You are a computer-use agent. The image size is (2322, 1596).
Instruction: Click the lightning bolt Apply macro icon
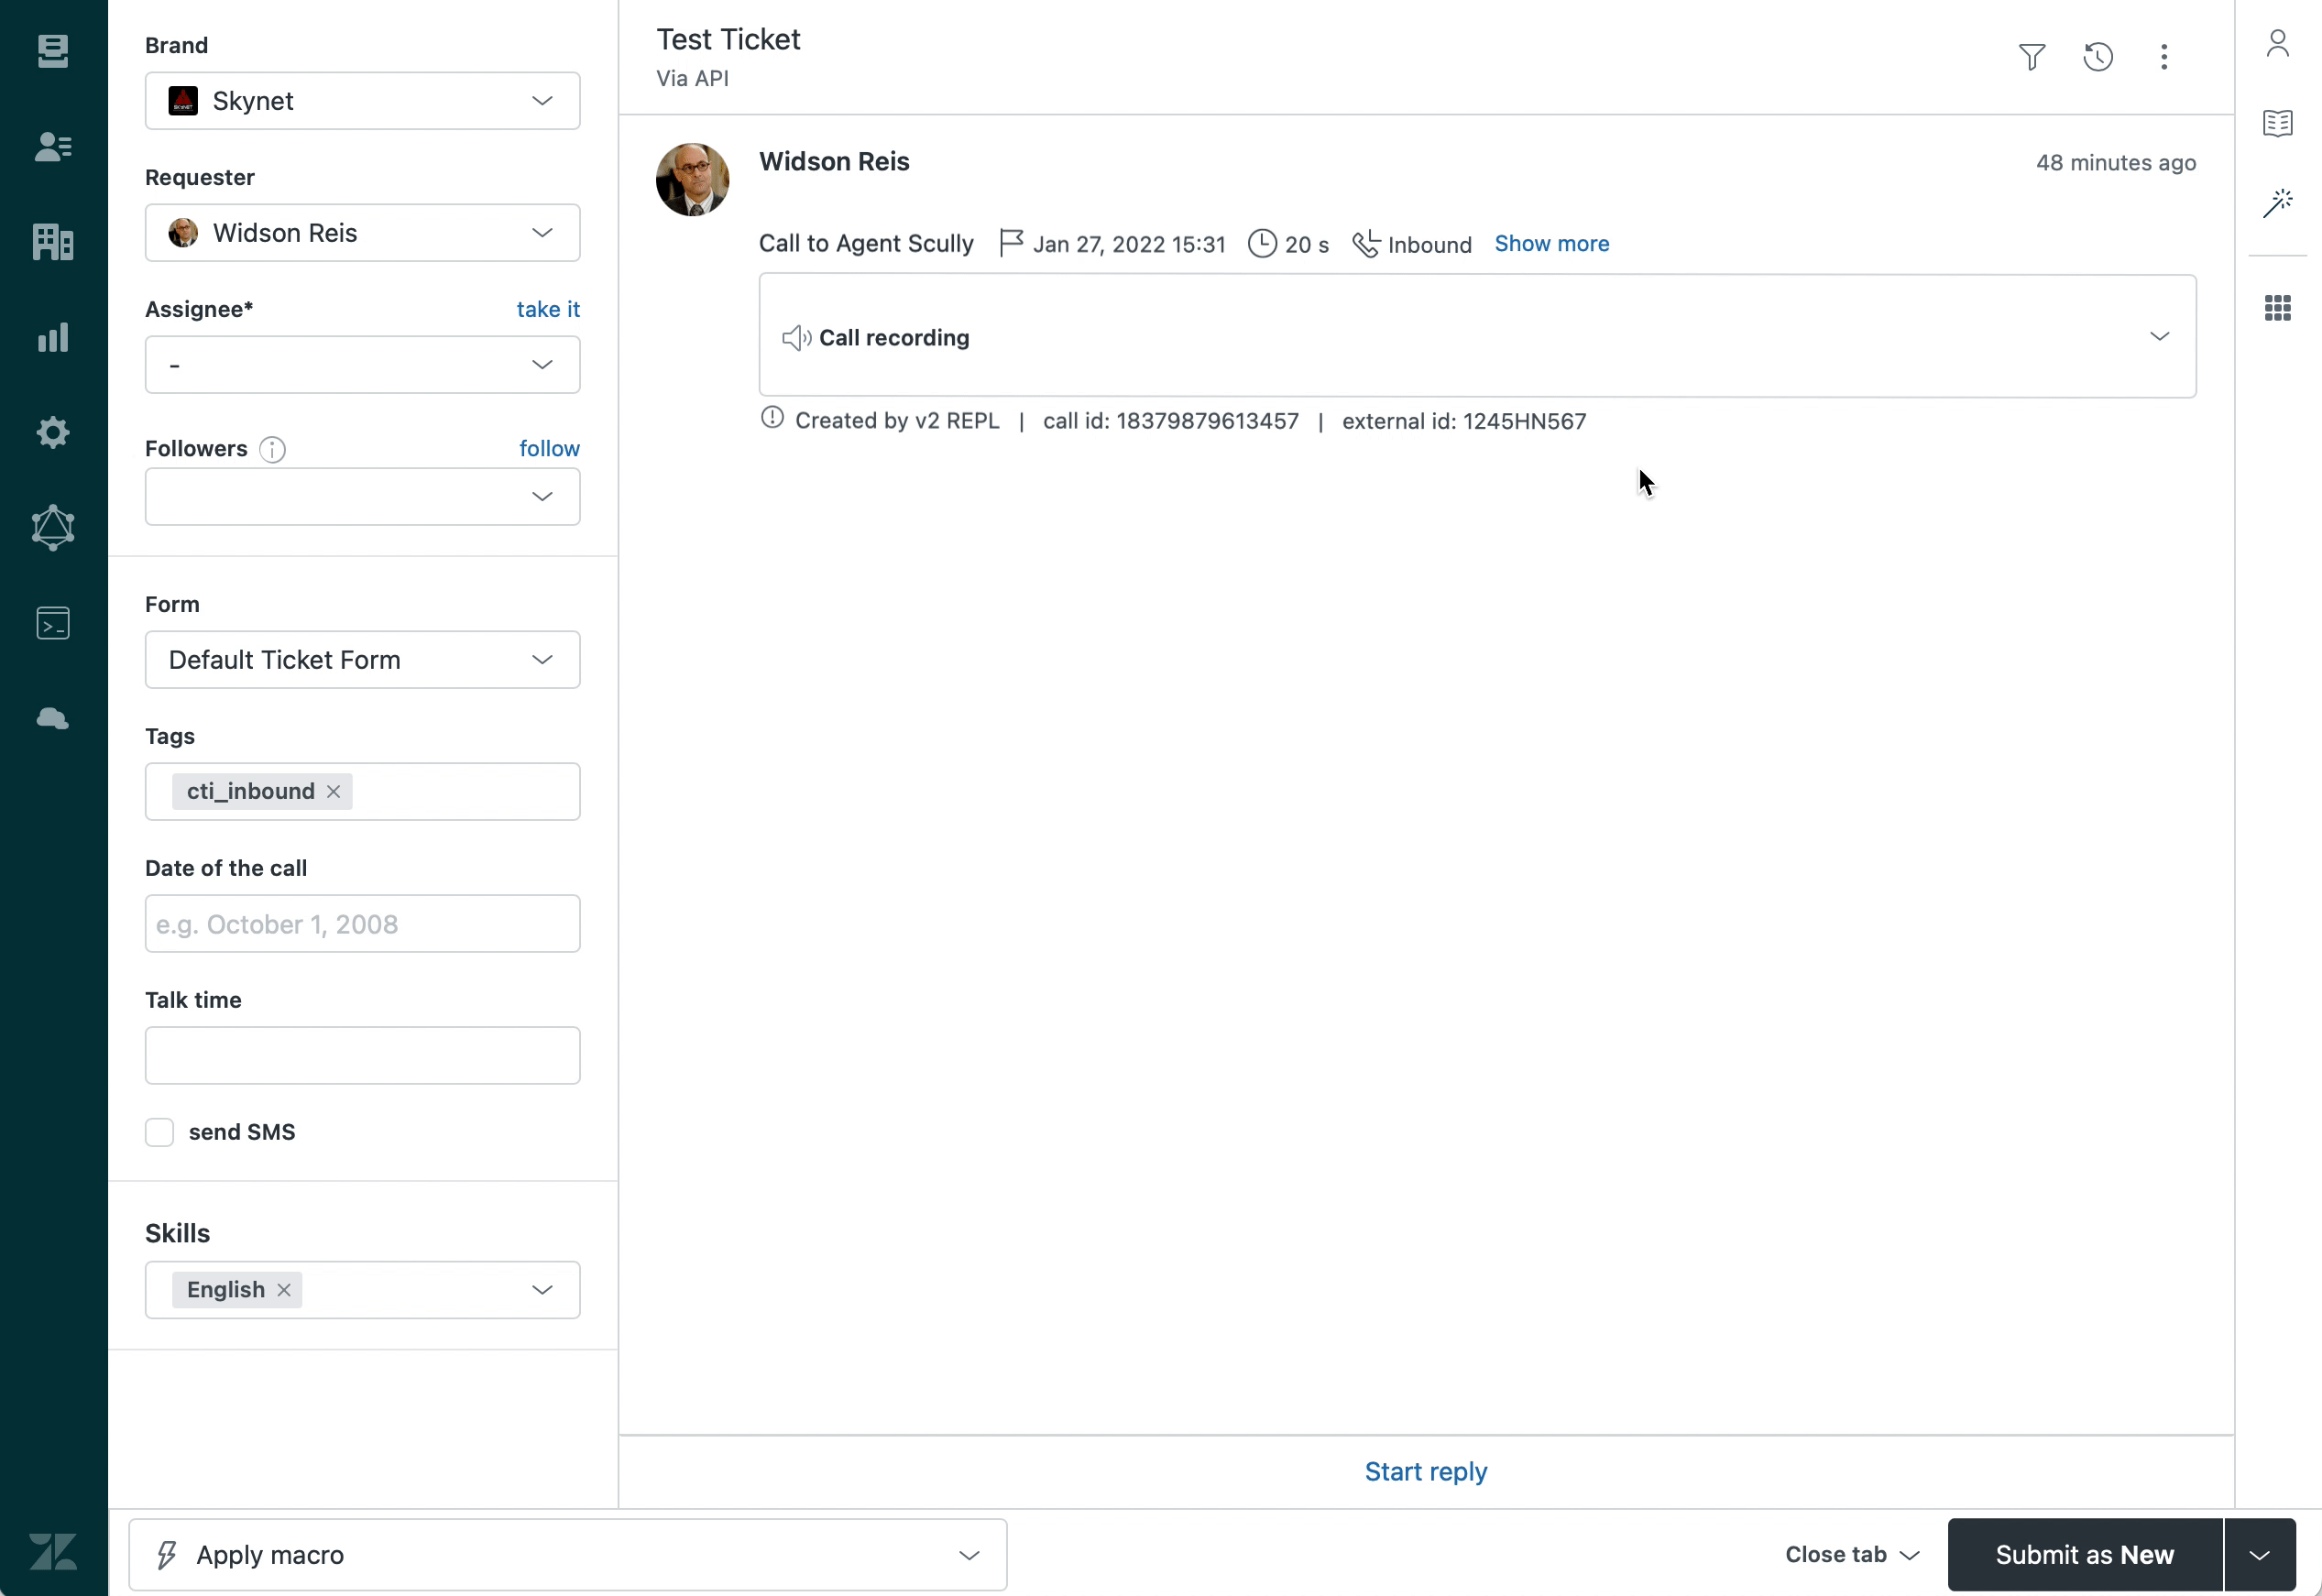(x=168, y=1556)
